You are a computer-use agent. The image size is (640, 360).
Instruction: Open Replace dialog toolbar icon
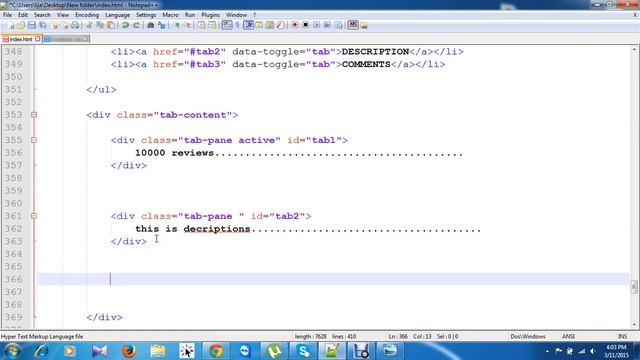162,25
